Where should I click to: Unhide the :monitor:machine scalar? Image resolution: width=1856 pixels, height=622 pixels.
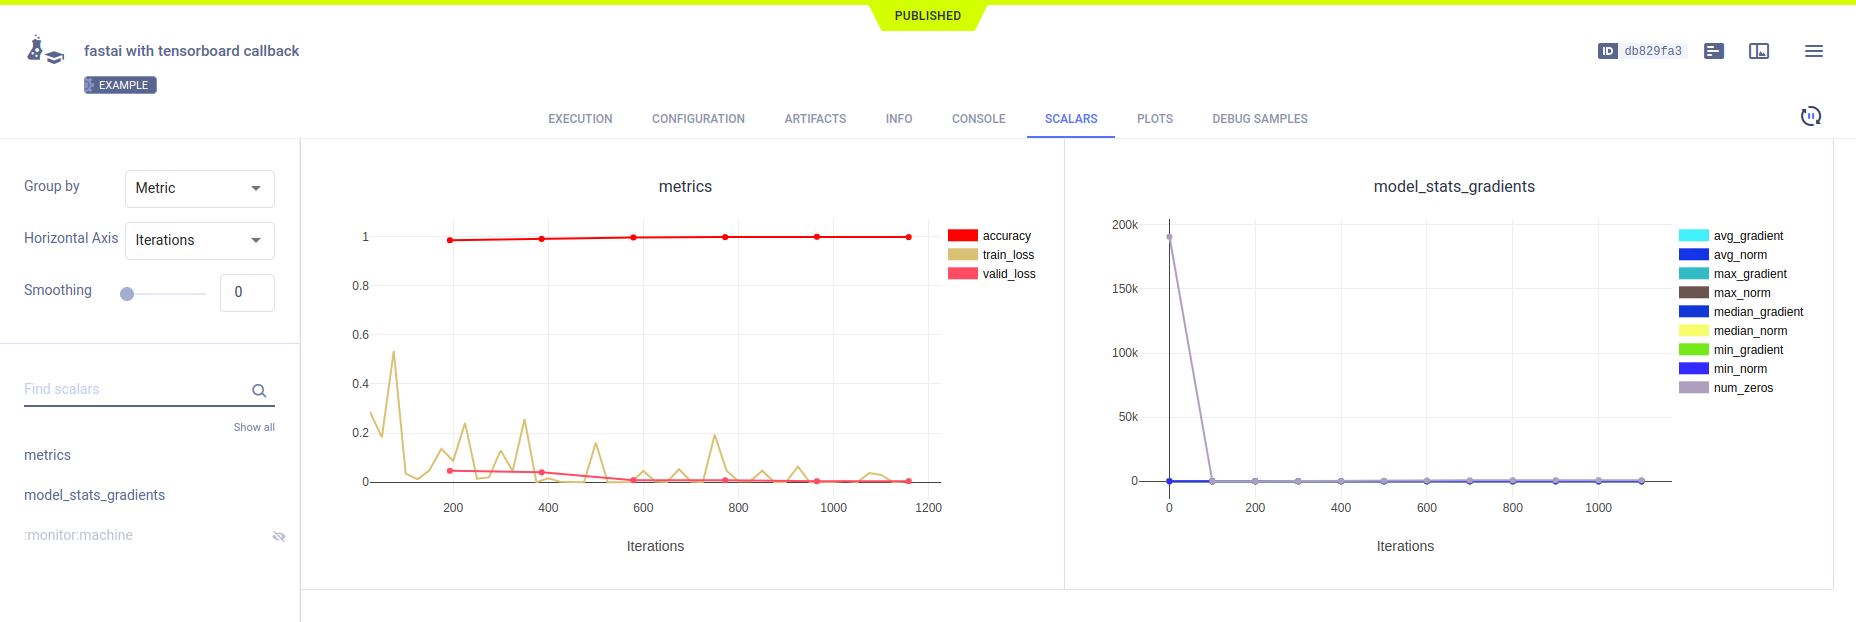click(279, 537)
